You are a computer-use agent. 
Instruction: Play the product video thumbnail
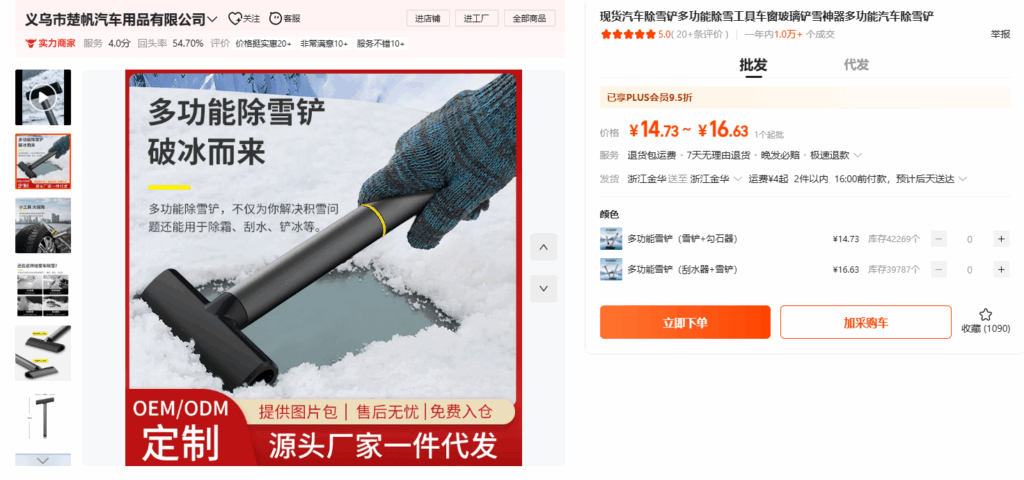tap(43, 97)
